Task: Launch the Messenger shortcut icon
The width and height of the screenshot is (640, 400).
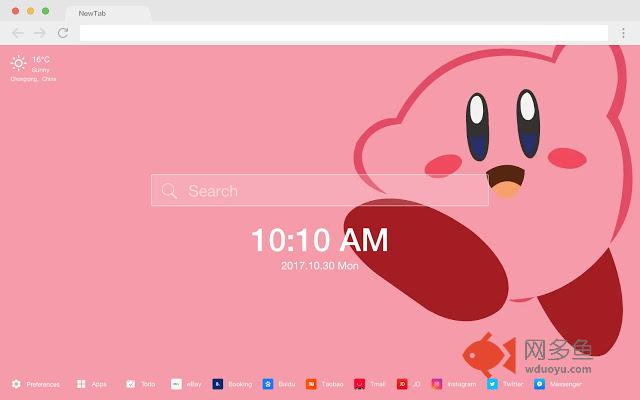Action: coord(539,384)
